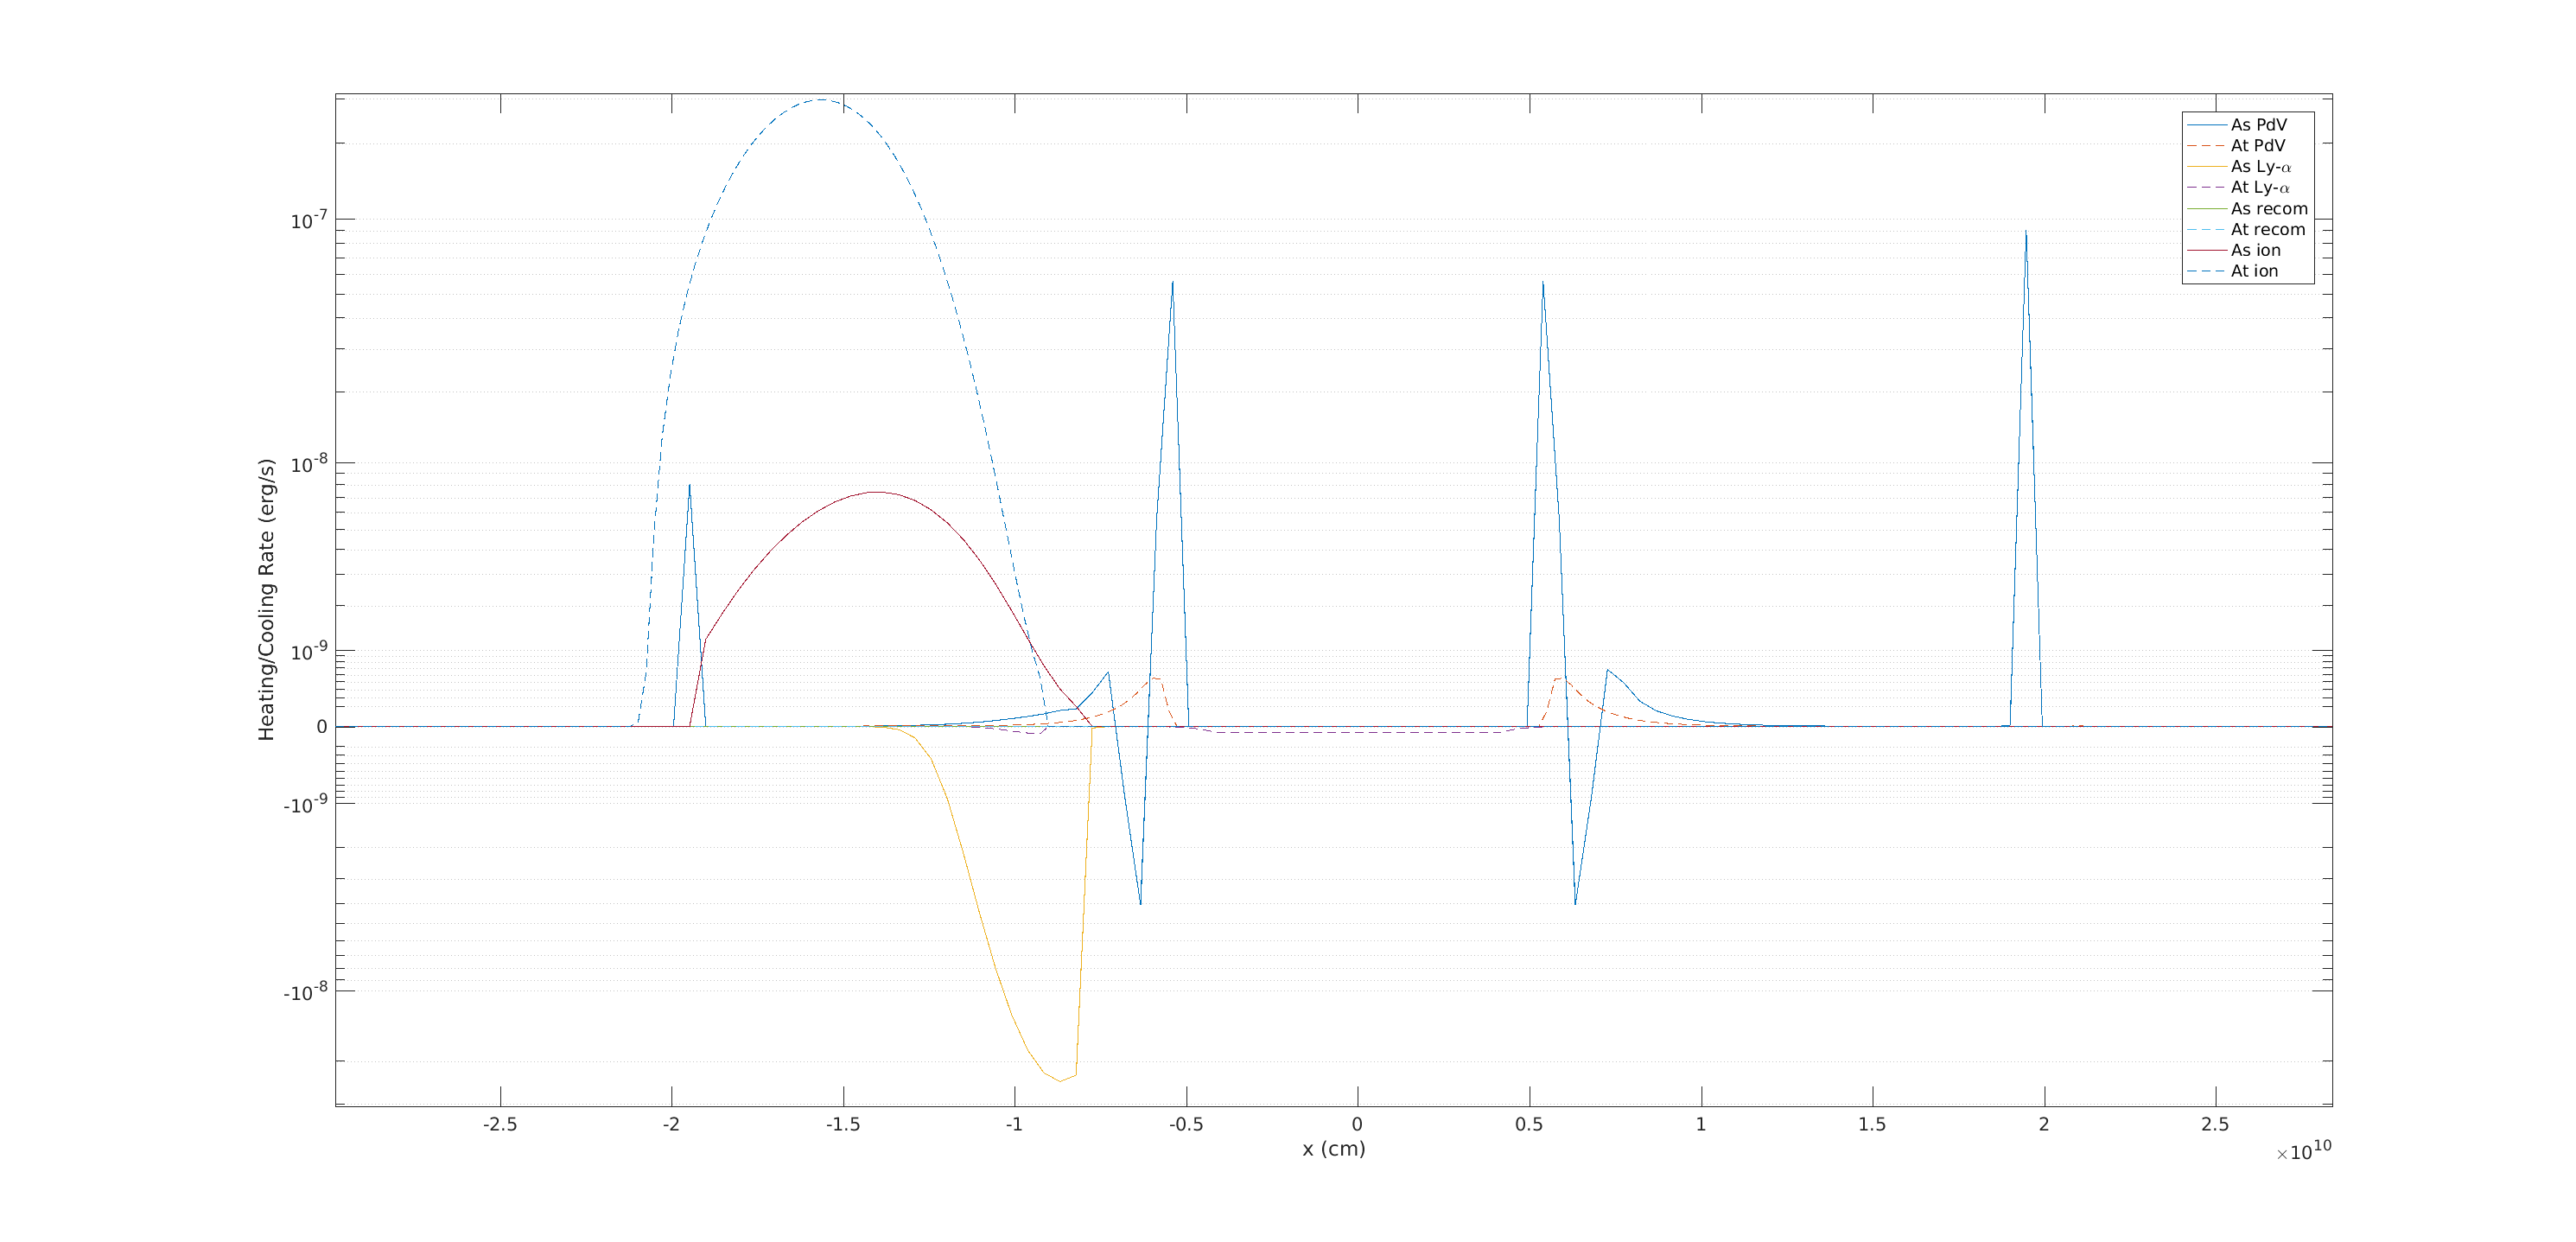
Task: Click the 'Heating/Cooling Rate (erg/s)' axis label
Action: coord(266,600)
